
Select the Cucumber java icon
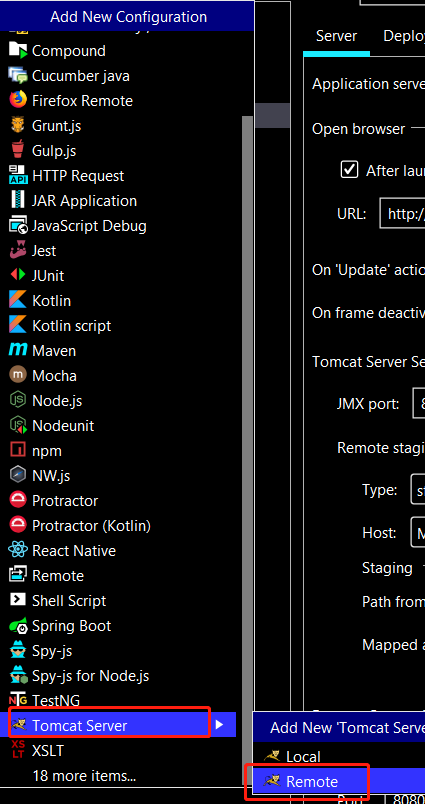coord(18,76)
